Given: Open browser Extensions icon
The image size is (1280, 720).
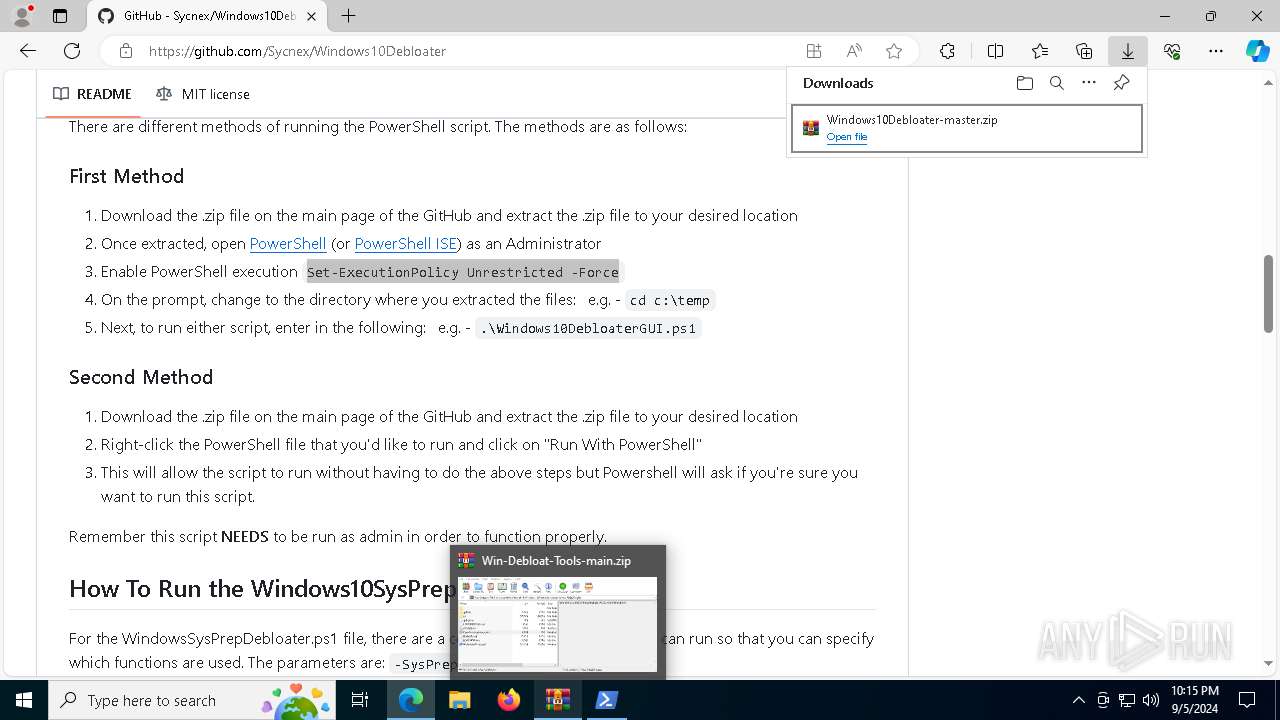Looking at the screenshot, I should click(947, 51).
